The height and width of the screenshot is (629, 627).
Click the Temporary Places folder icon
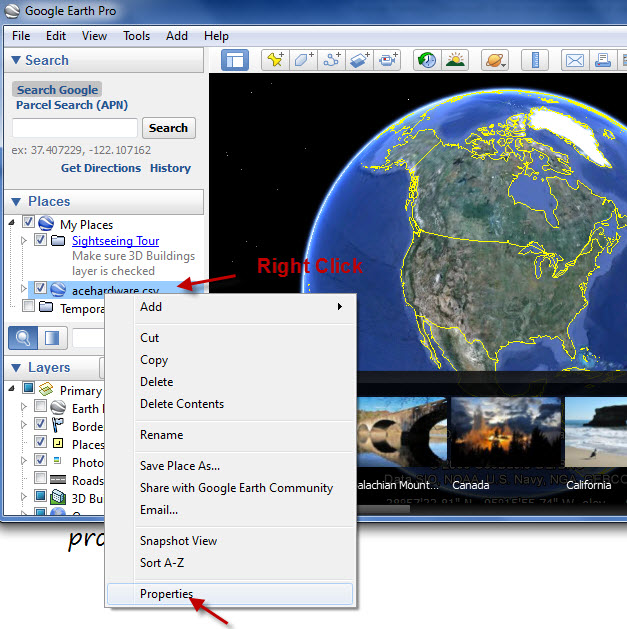click(x=46, y=307)
